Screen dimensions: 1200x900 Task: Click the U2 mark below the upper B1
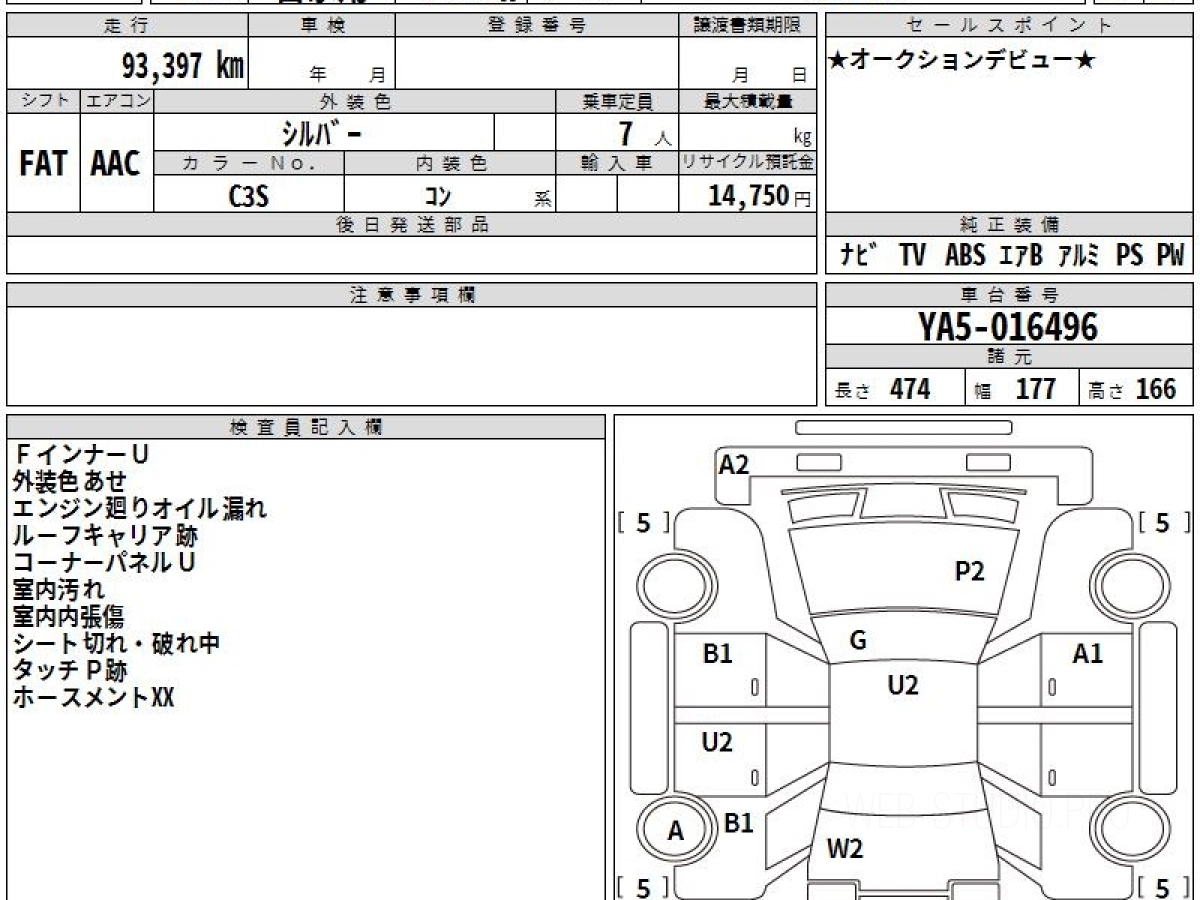click(x=717, y=742)
